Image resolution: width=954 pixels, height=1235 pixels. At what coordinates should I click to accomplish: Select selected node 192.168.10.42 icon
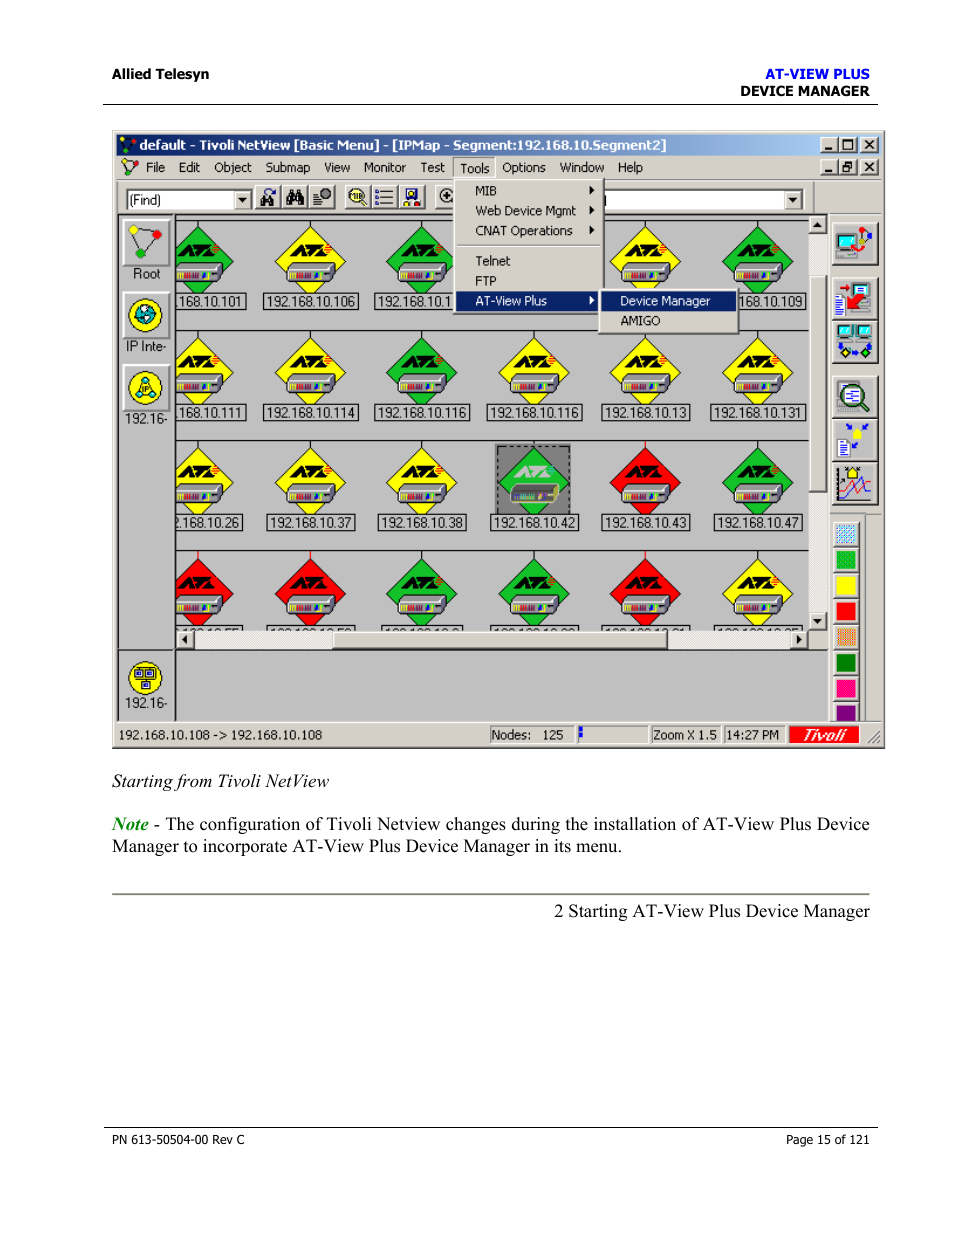[x=534, y=479]
